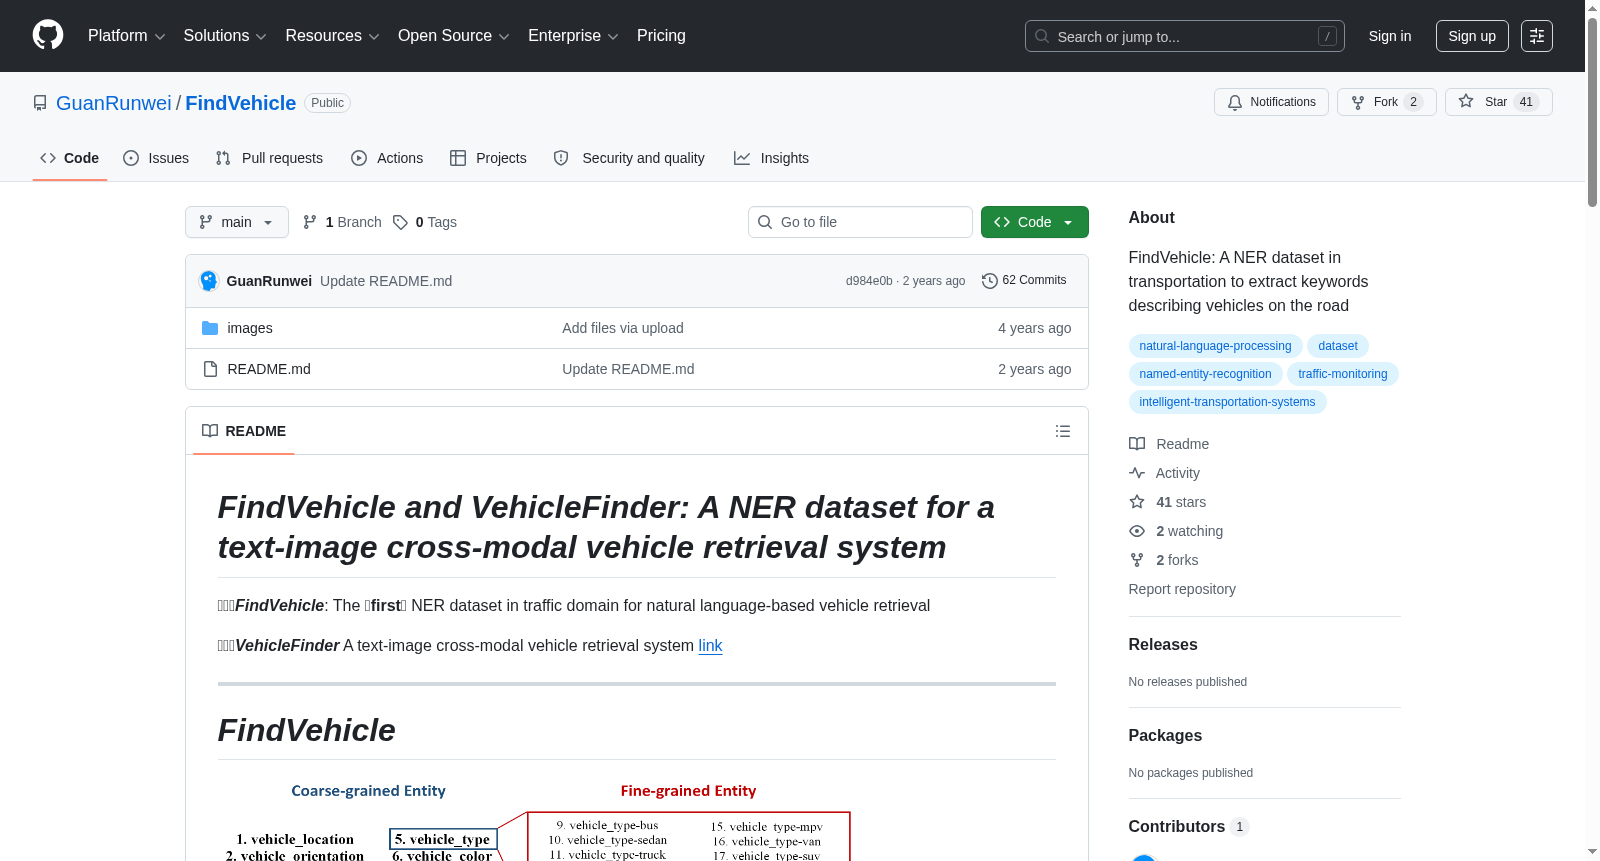The image size is (1600, 861).
Task: Open the Actions tab
Action: (387, 158)
